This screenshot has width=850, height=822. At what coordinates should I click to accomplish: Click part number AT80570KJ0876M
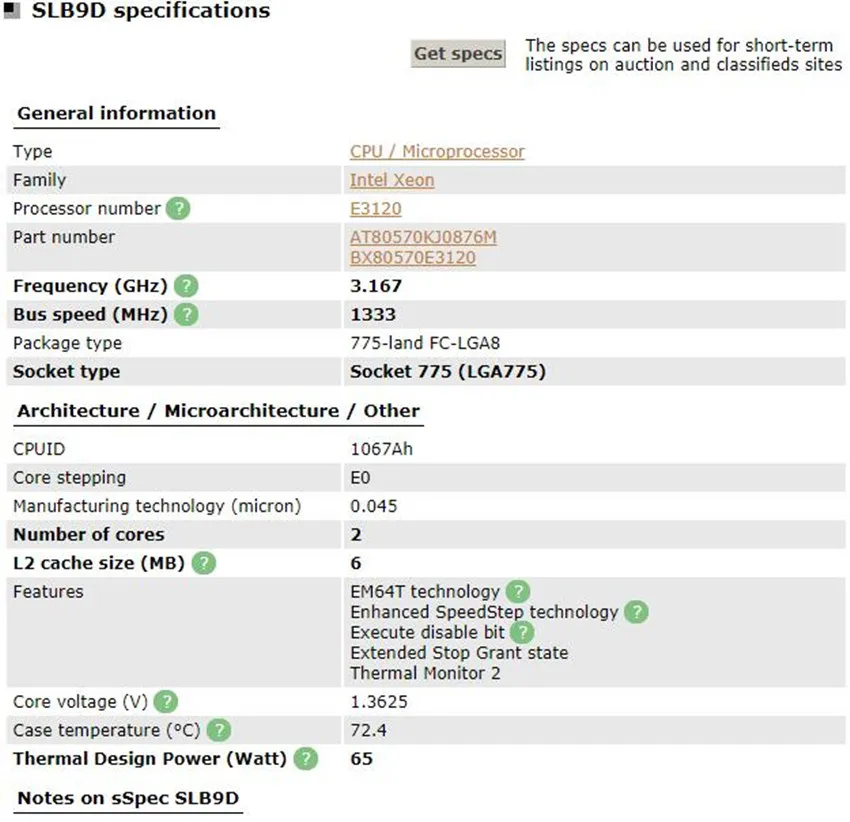[423, 237]
